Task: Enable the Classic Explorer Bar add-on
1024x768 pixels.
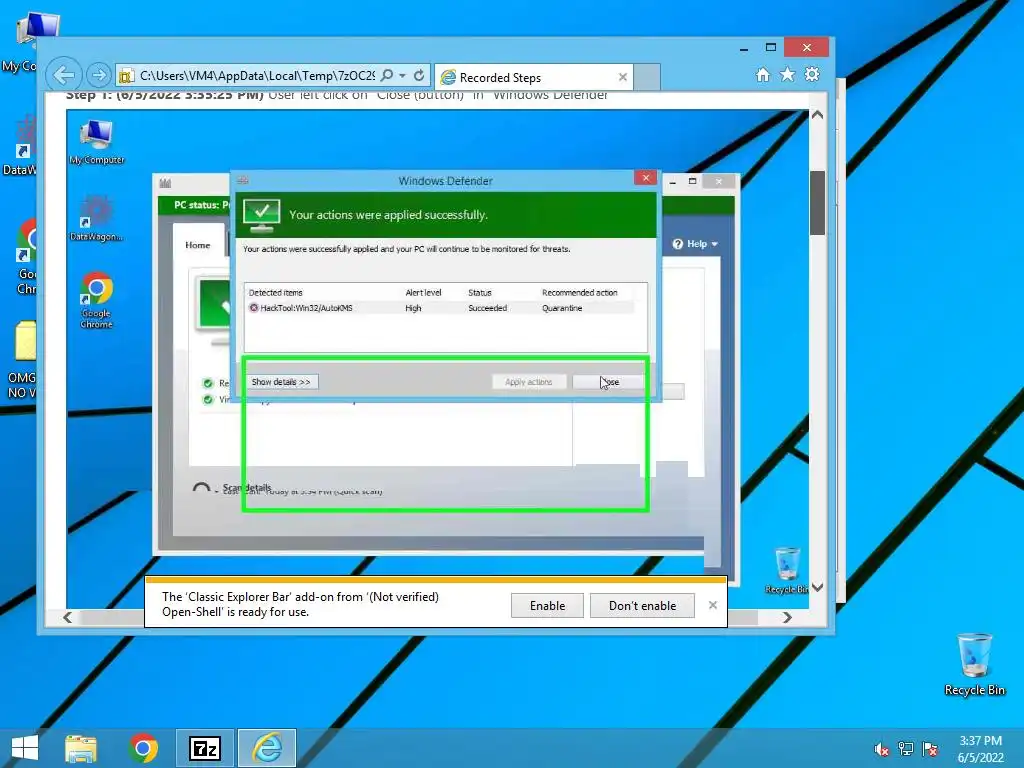Action: 547,605
